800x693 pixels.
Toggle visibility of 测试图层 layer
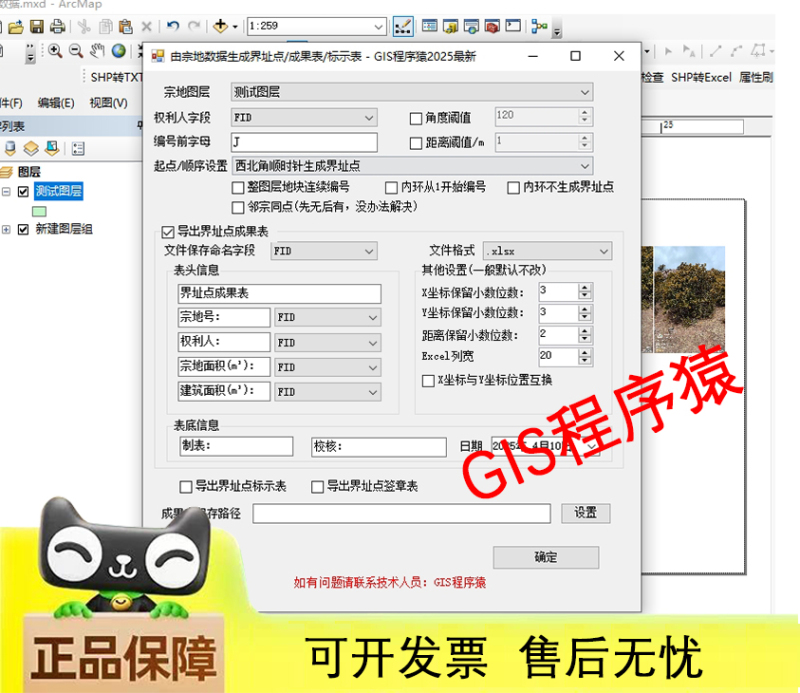[x=23, y=192]
